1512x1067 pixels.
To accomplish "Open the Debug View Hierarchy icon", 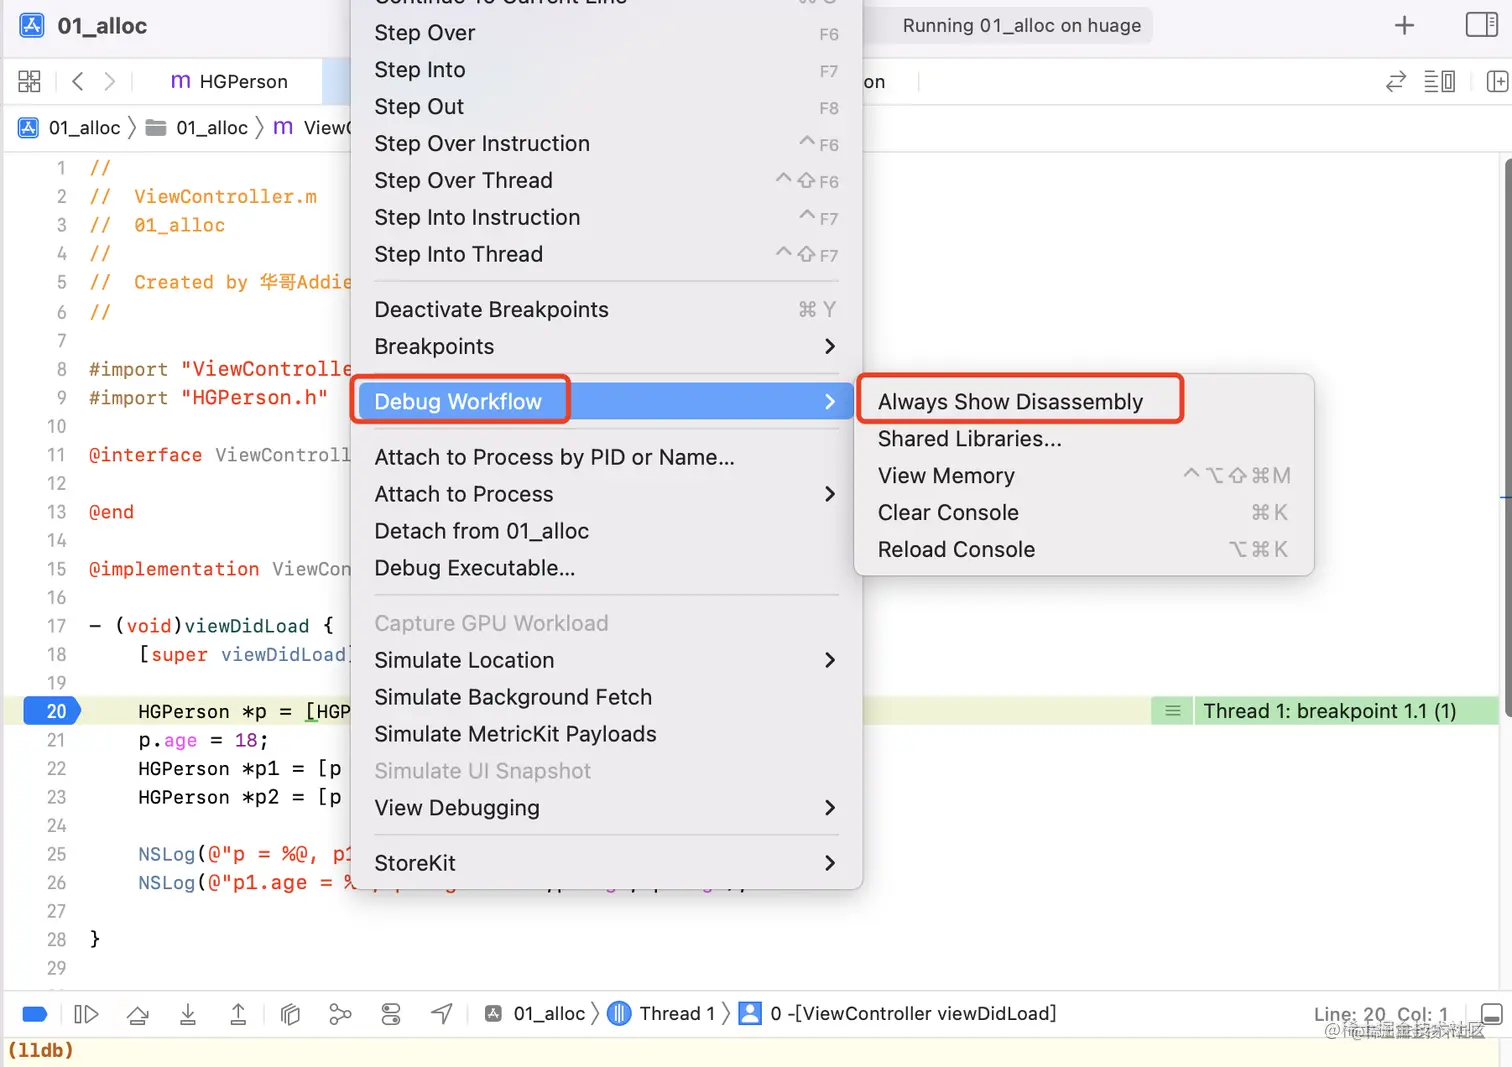I will 290,1014.
